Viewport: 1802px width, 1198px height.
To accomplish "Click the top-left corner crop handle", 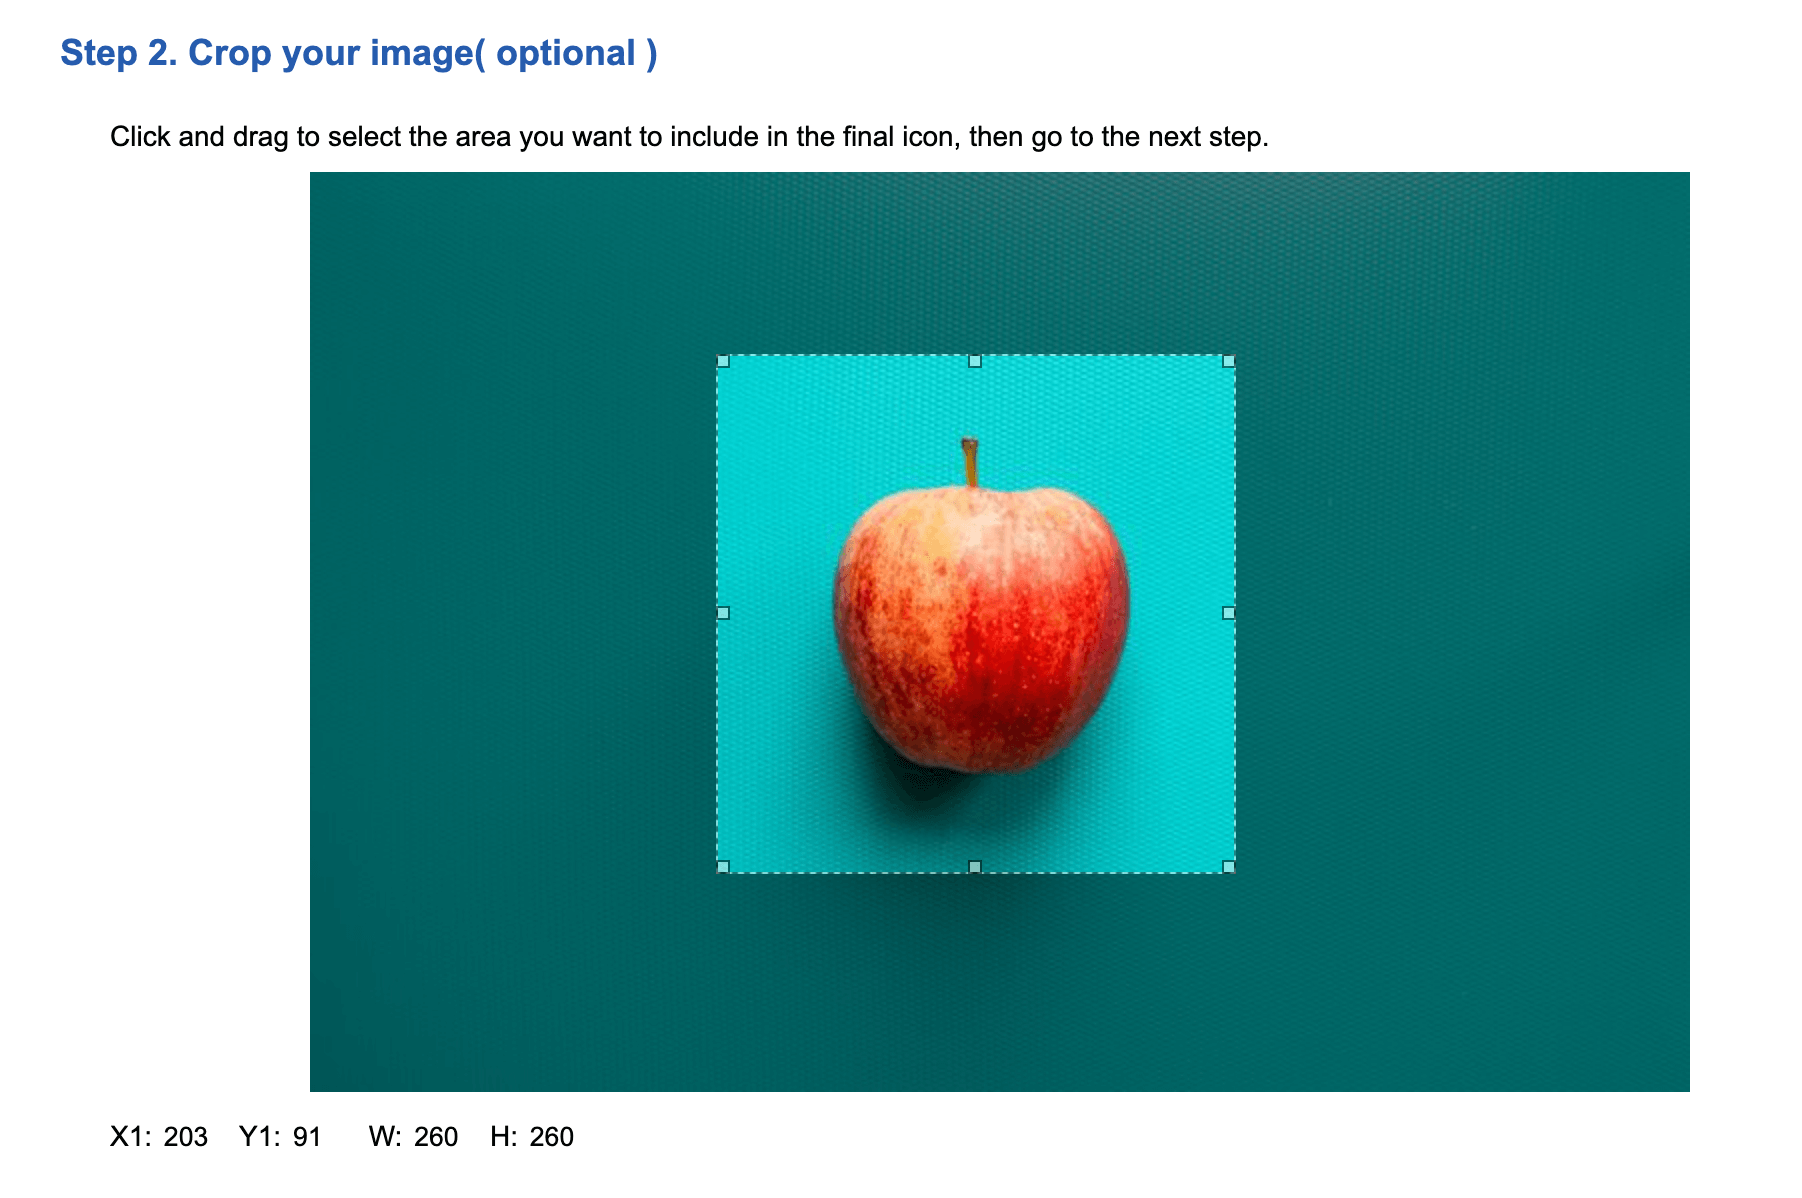I will coord(723,361).
